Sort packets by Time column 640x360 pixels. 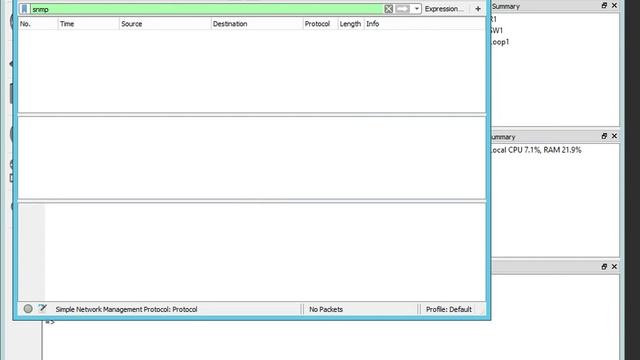(89, 24)
